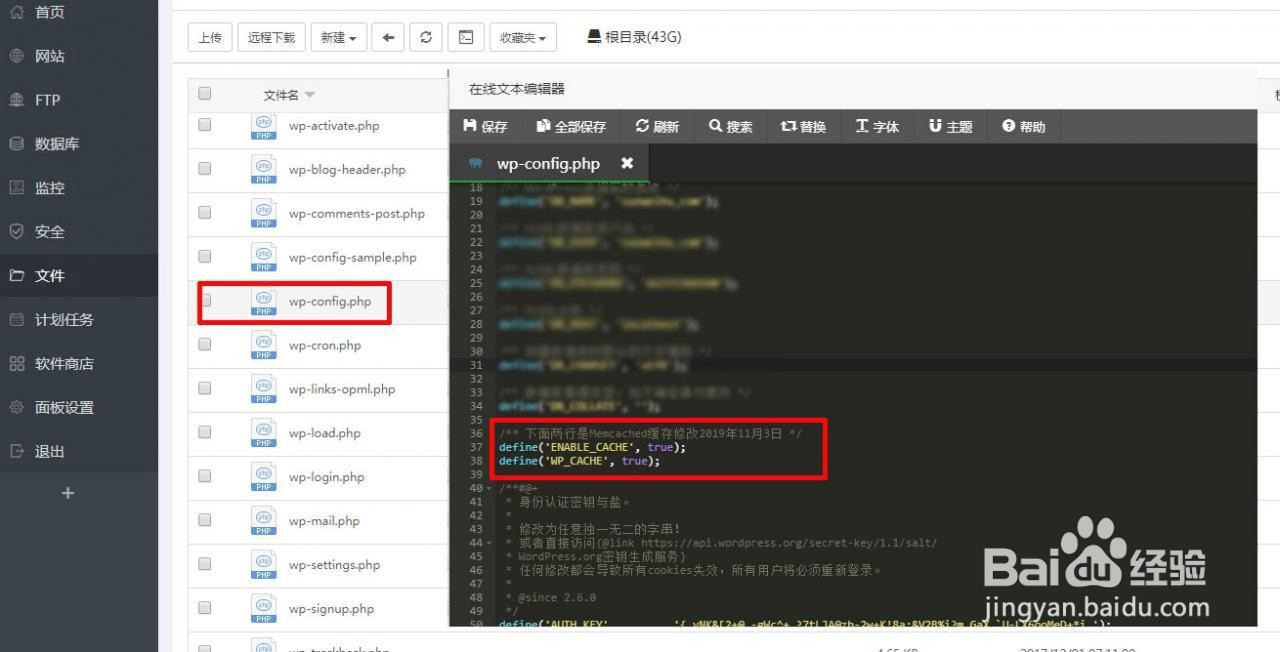
Task: Click wp-config-sample.php file name
Action: click(x=353, y=258)
